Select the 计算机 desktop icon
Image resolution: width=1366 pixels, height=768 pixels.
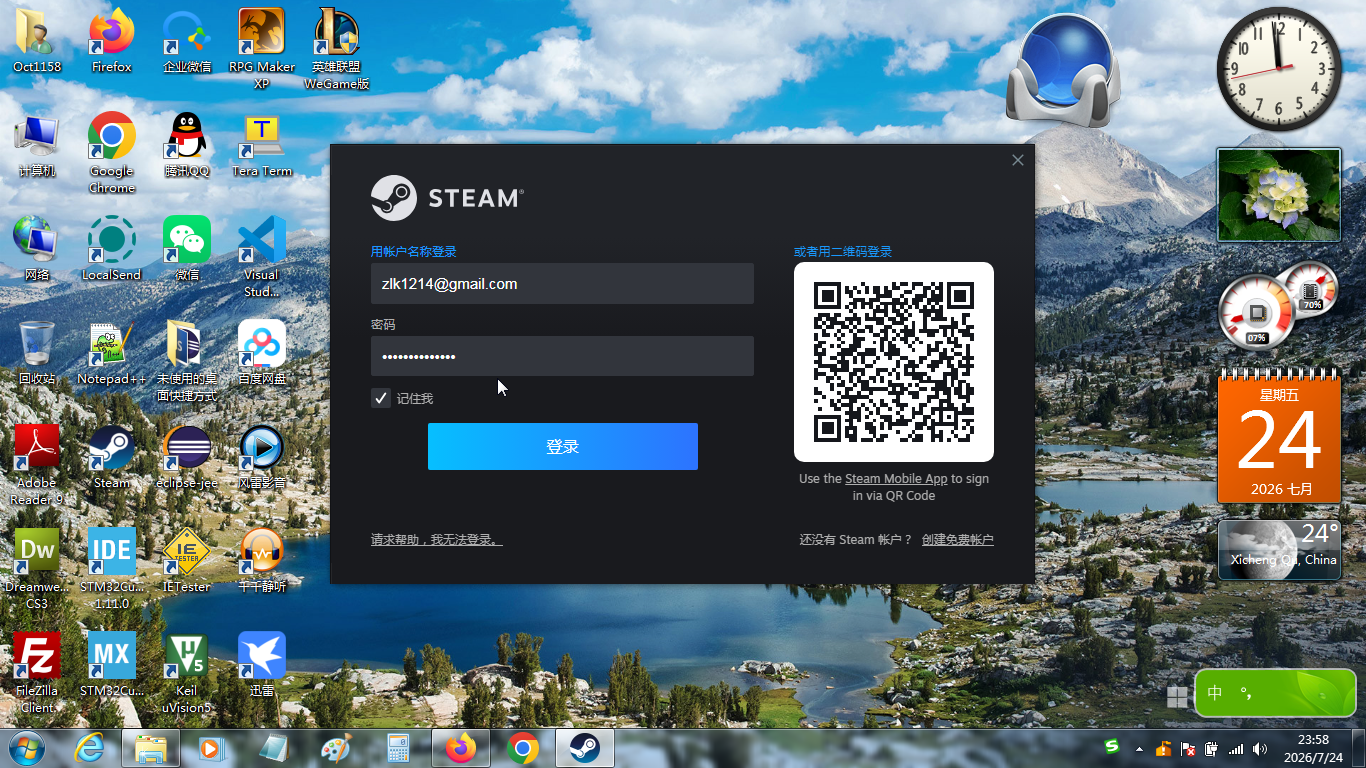pyautogui.click(x=37, y=146)
